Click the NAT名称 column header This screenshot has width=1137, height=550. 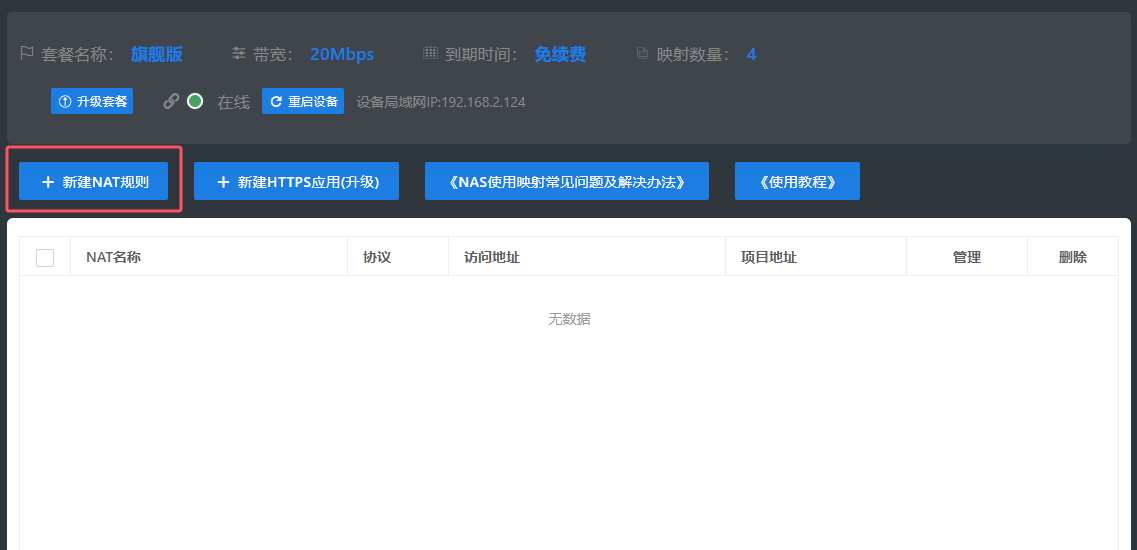(113, 257)
